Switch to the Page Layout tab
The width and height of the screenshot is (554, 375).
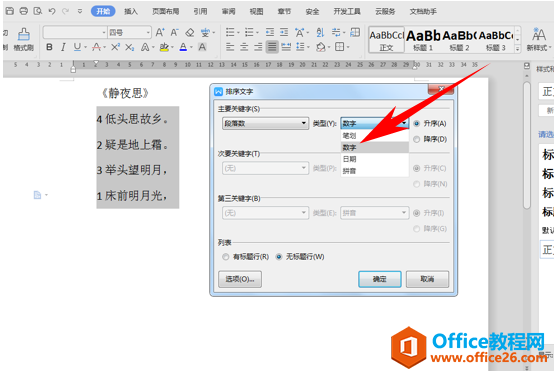tap(165, 11)
